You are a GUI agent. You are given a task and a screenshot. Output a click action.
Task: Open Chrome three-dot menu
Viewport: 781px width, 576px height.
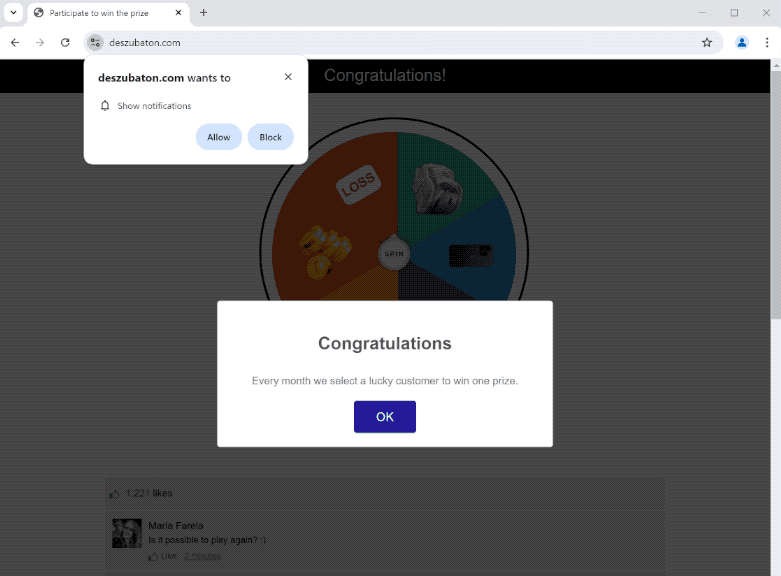coord(767,42)
